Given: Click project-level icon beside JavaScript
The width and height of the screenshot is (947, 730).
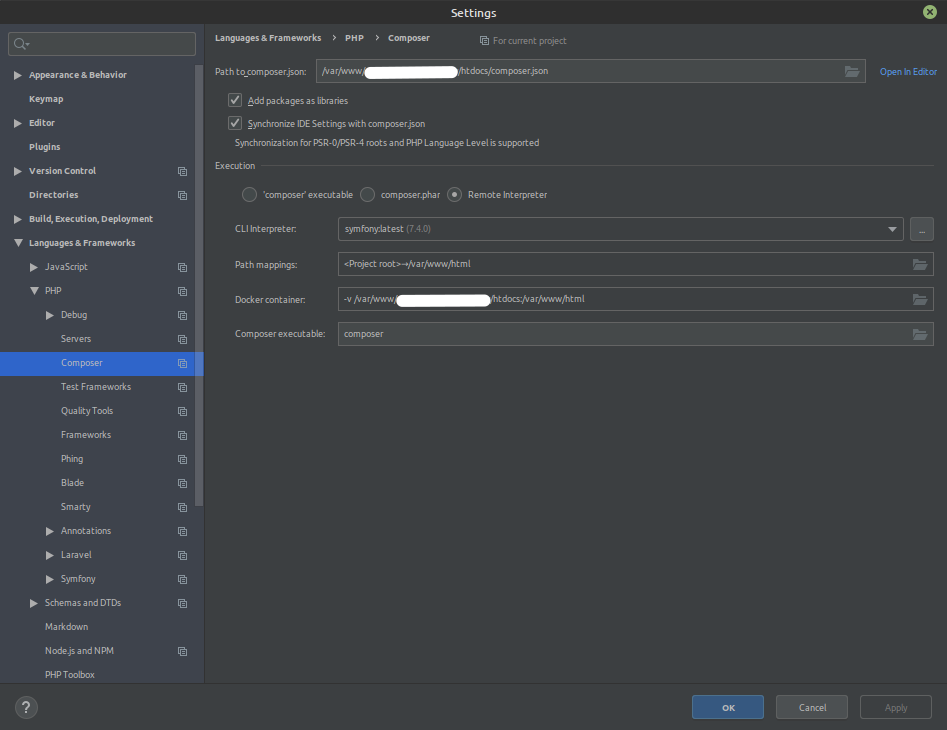Looking at the screenshot, I should point(182,267).
